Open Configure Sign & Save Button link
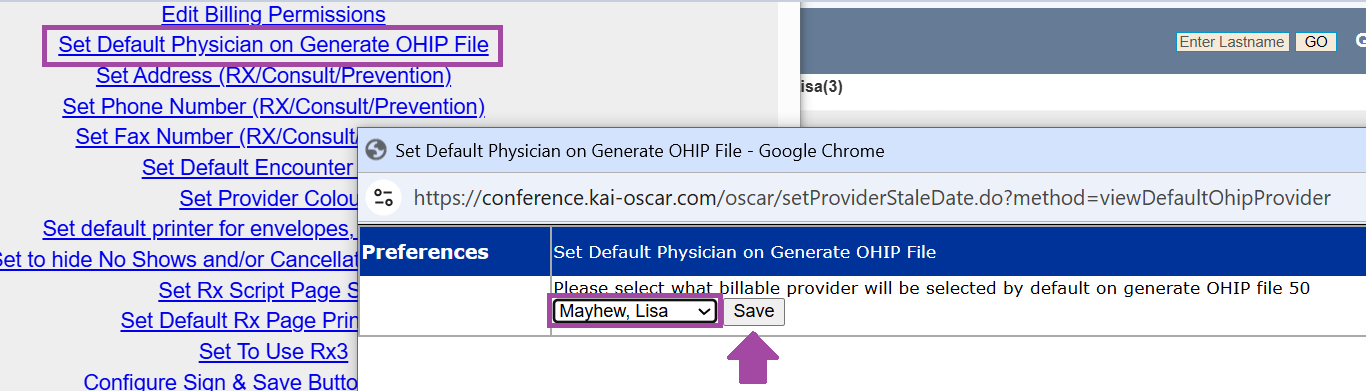Image resolution: width=1366 pixels, height=391 pixels. click(220, 382)
